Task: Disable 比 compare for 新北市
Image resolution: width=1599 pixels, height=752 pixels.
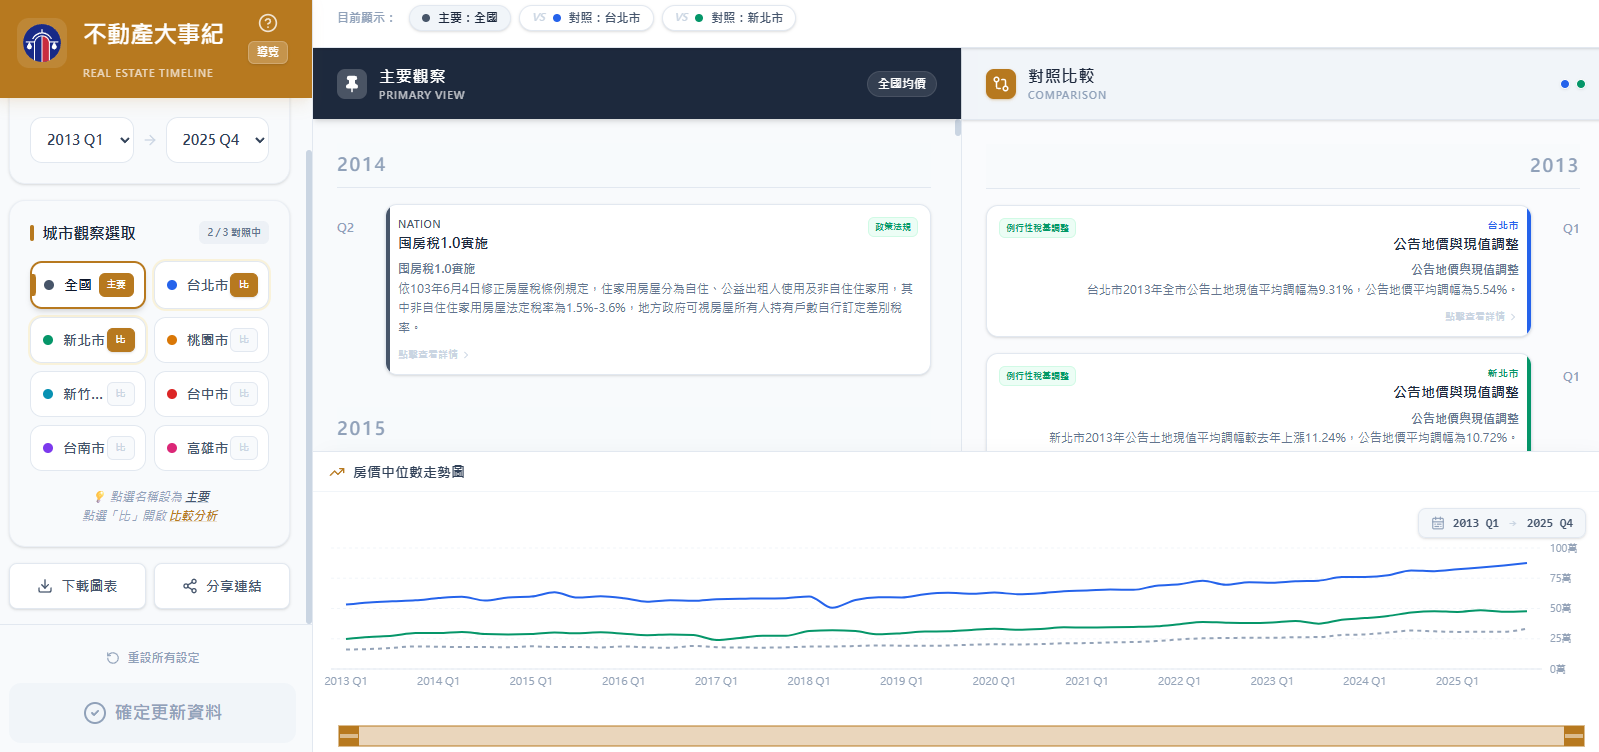Action: pyautogui.click(x=120, y=340)
